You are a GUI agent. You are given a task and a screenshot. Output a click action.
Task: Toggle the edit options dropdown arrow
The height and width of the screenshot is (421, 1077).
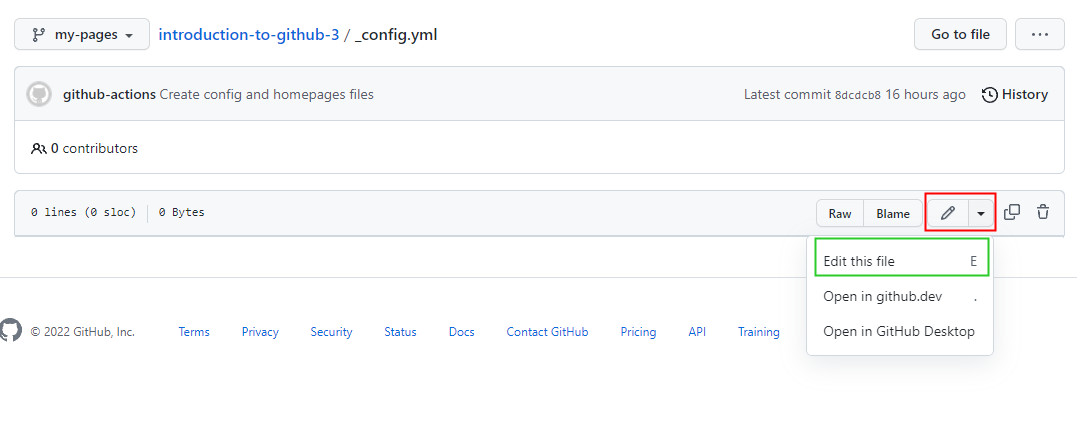[981, 213]
